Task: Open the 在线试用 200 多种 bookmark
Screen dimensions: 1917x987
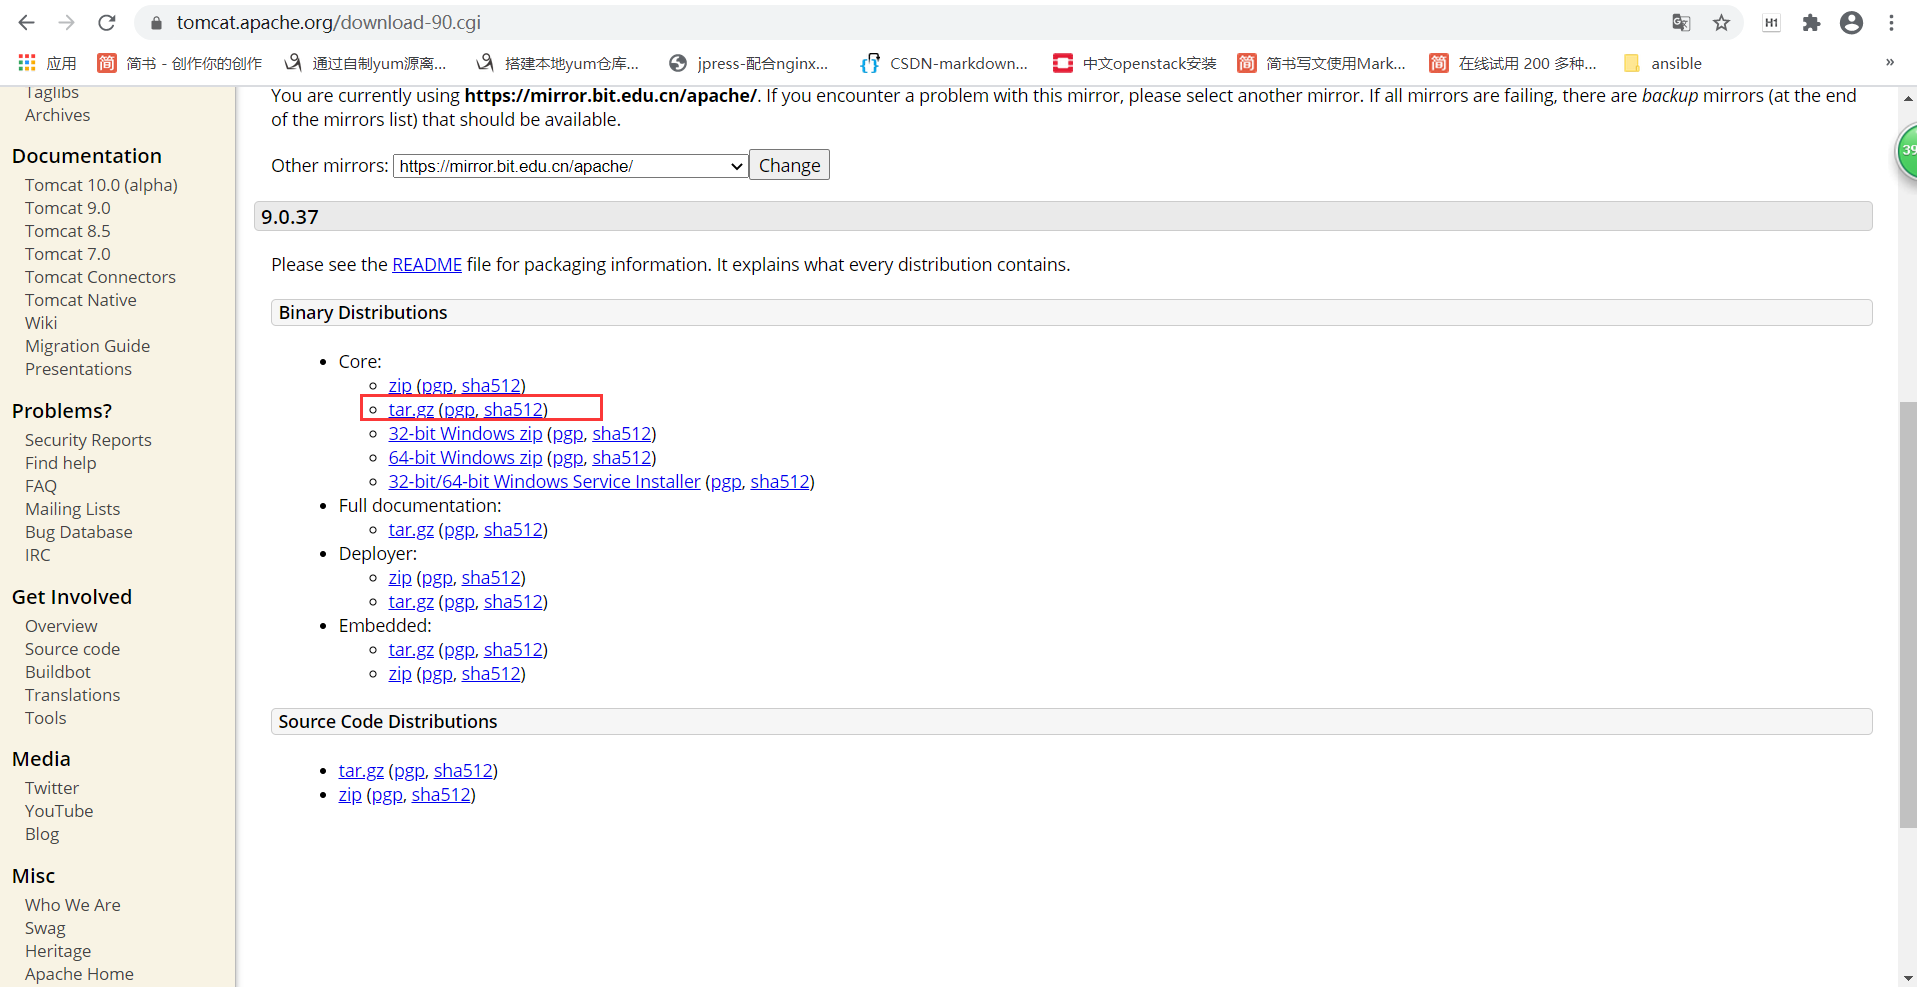Action: 1512,63
